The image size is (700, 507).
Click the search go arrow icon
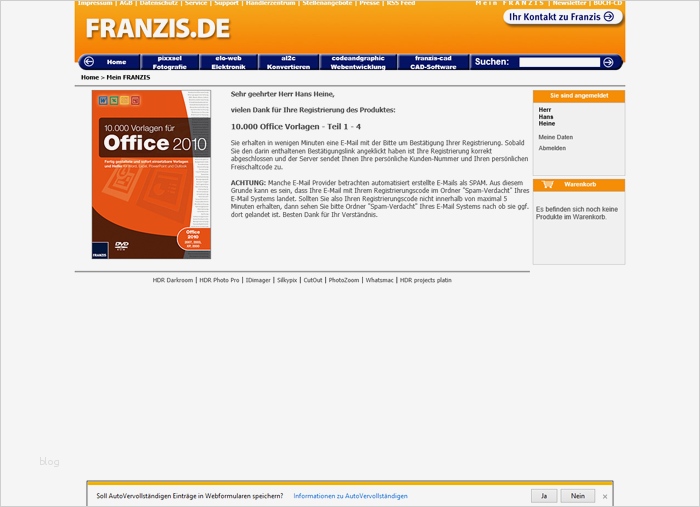[x=608, y=62]
